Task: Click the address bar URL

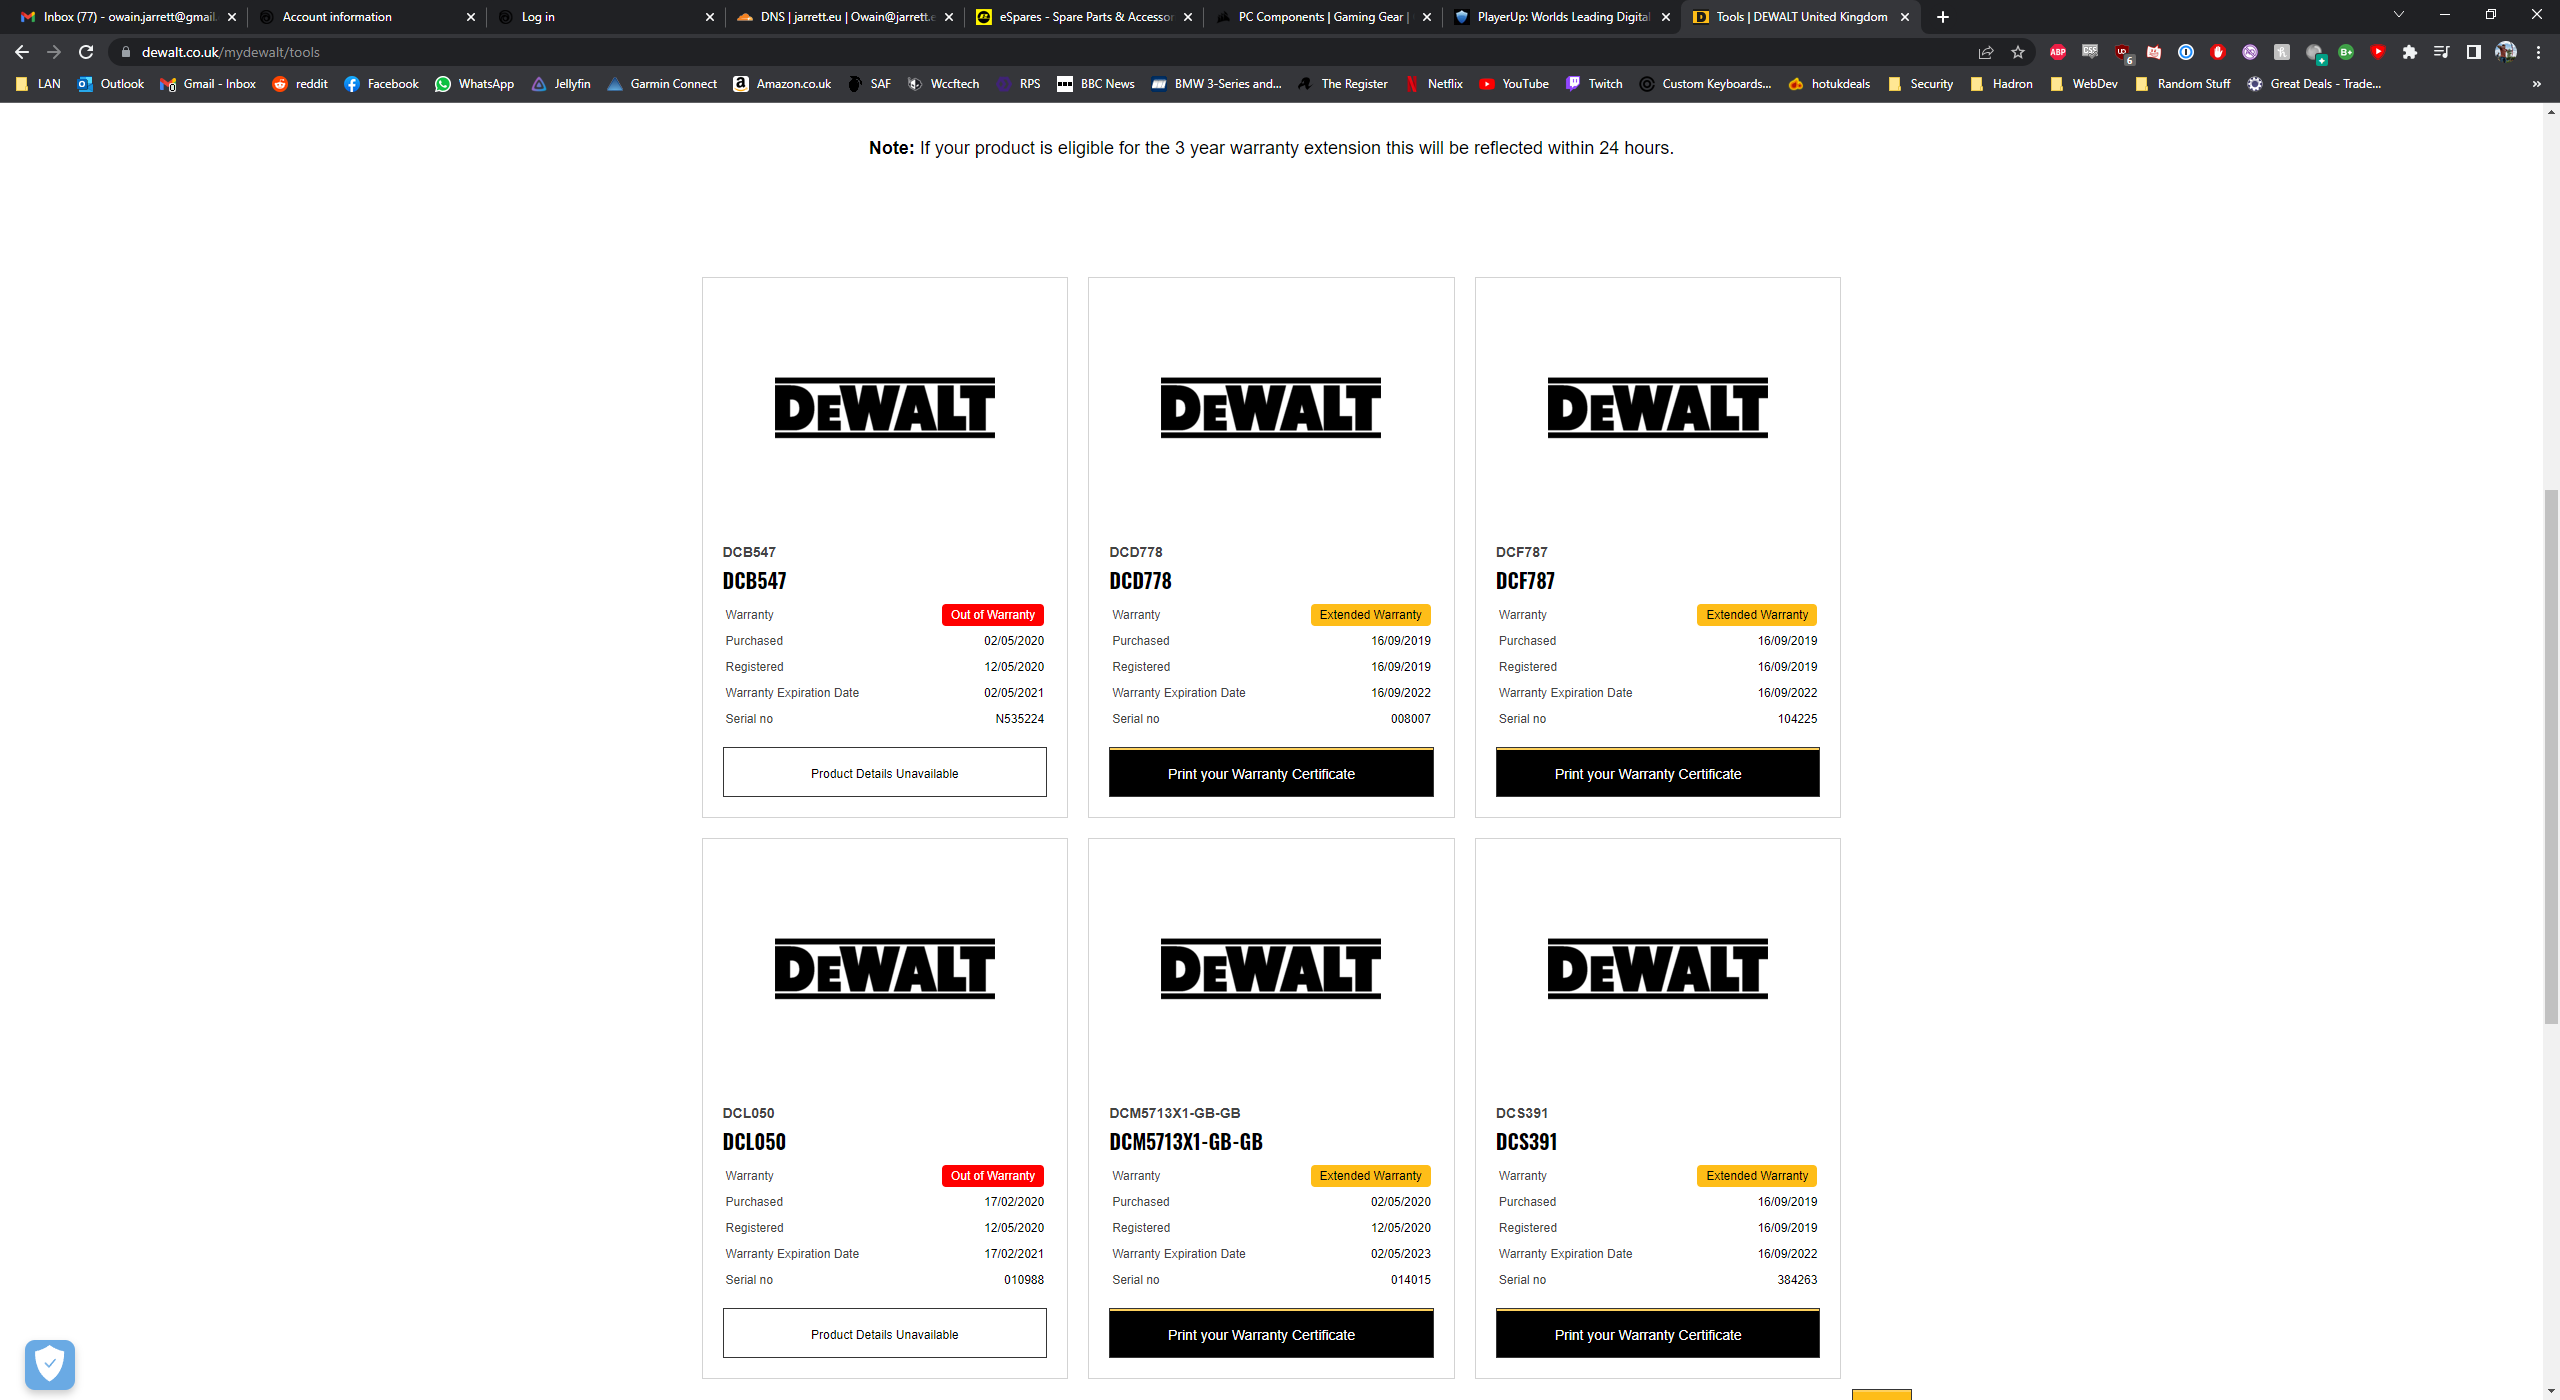Action: click(231, 52)
